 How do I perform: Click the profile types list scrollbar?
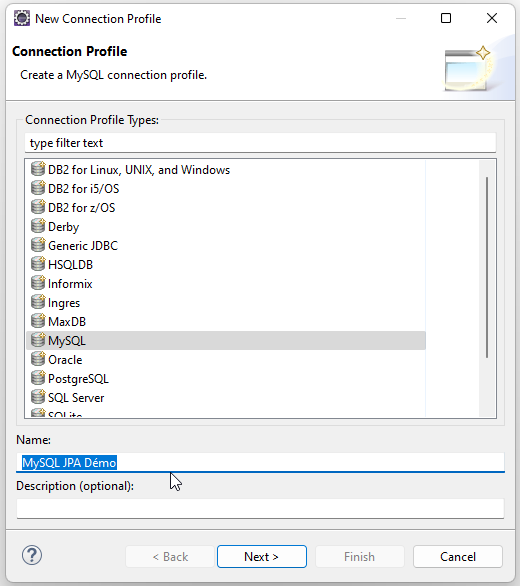[487, 268]
